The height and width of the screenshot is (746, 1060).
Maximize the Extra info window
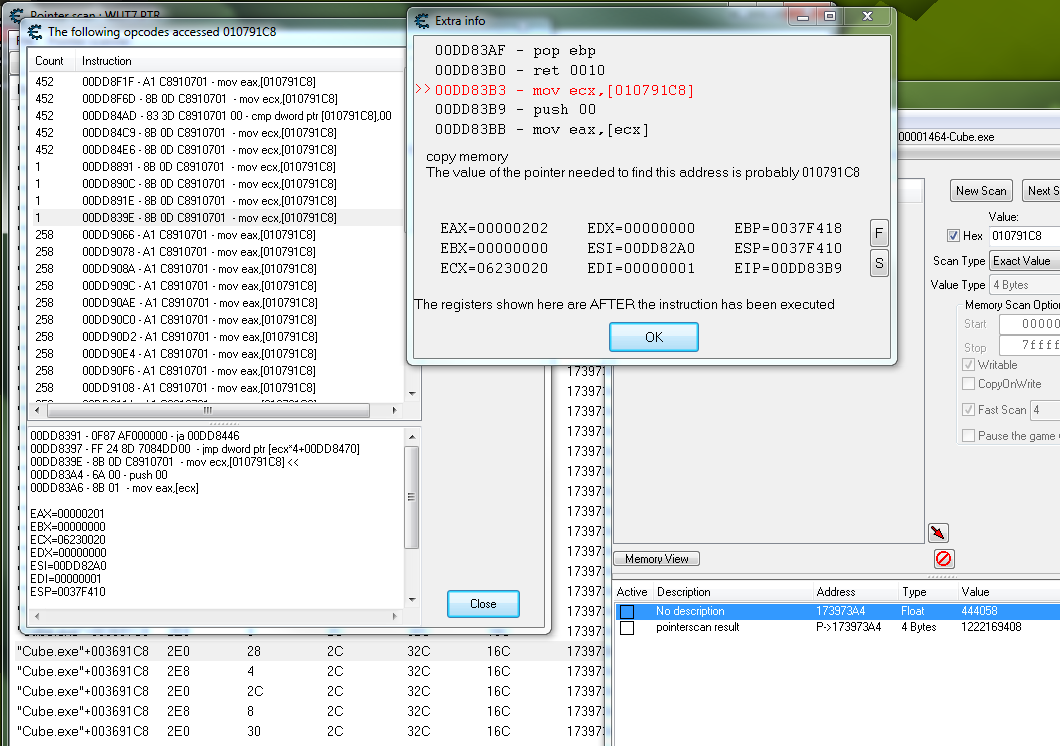tap(829, 17)
